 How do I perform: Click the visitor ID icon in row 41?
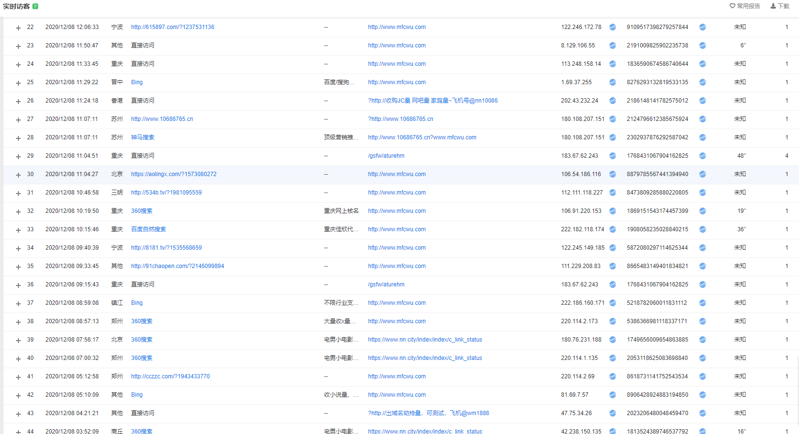coord(702,377)
